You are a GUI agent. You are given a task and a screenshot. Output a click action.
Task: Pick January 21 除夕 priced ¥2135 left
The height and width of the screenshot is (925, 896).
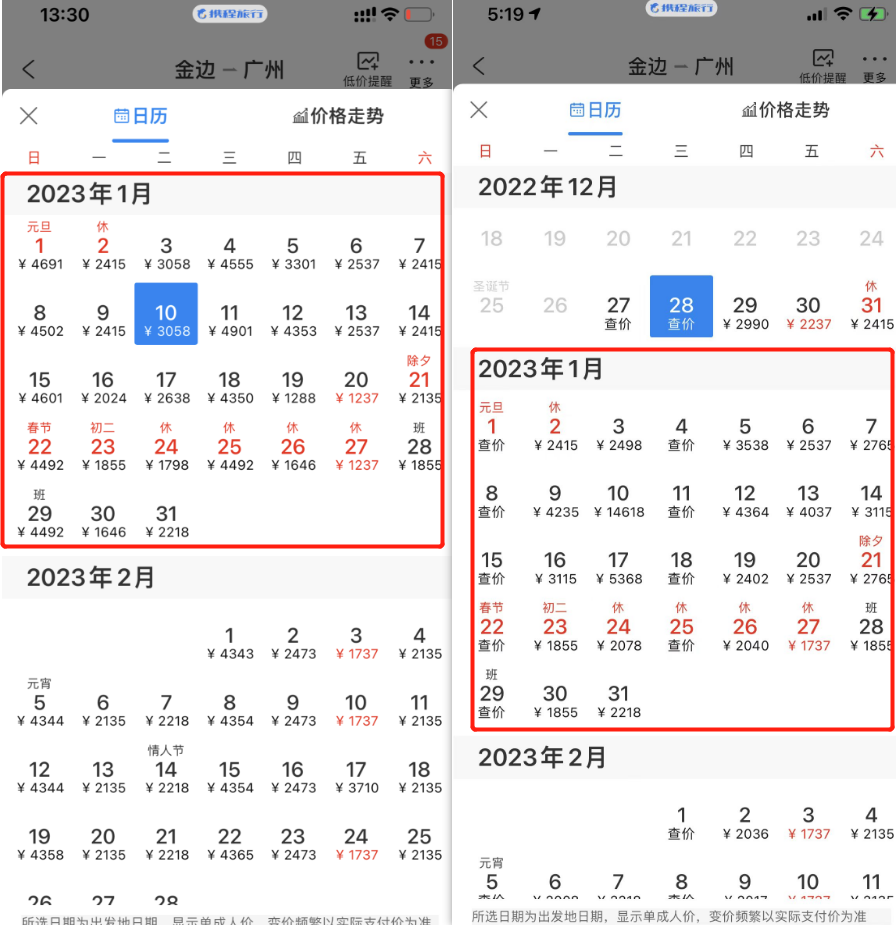pyautogui.click(x=419, y=381)
